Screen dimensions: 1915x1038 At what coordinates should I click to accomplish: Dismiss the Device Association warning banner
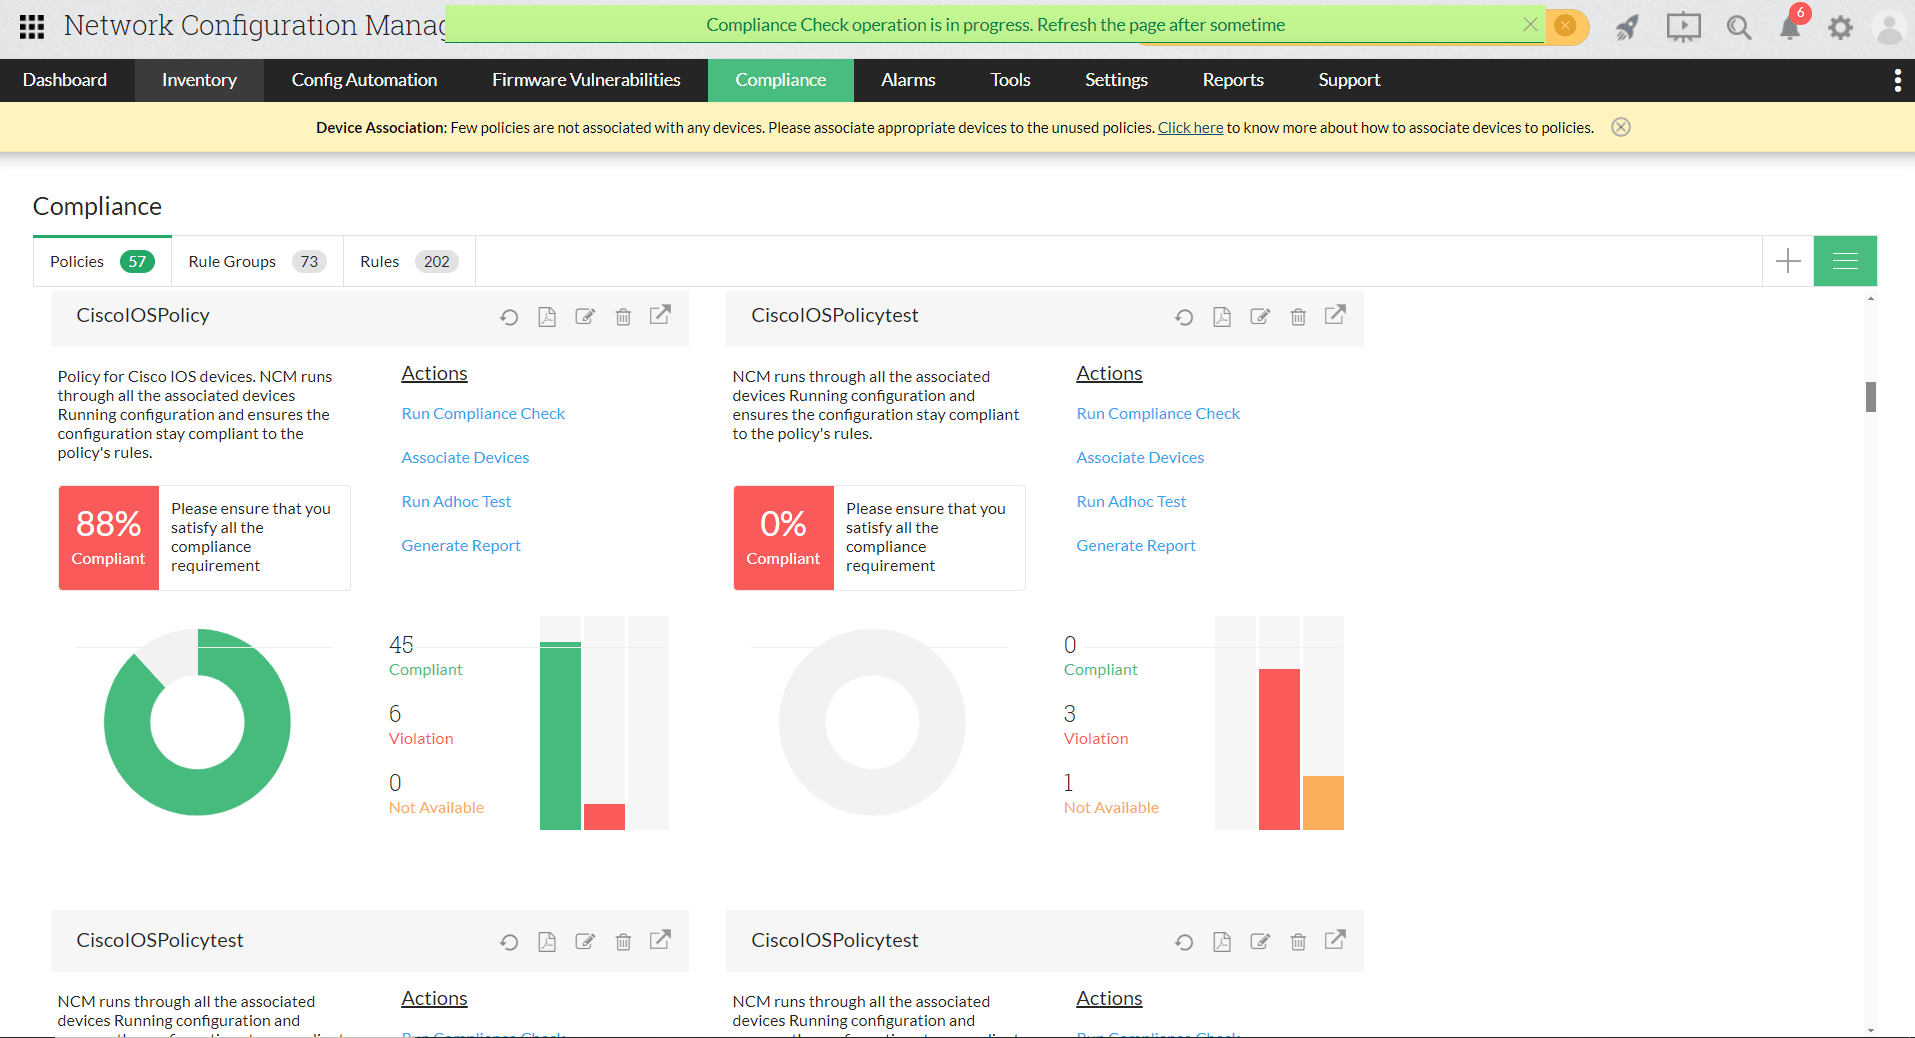1620,127
